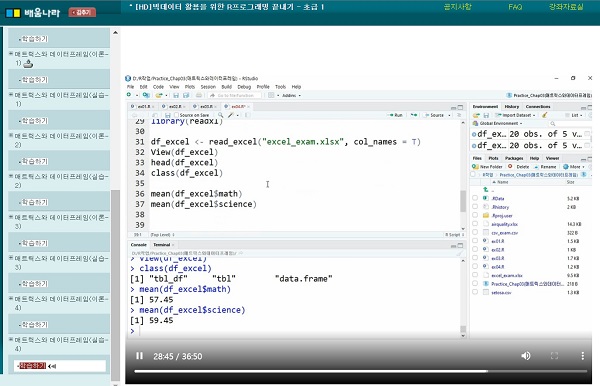
Task: Open the video player three-dot options menu
Action: (x=582, y=356)
